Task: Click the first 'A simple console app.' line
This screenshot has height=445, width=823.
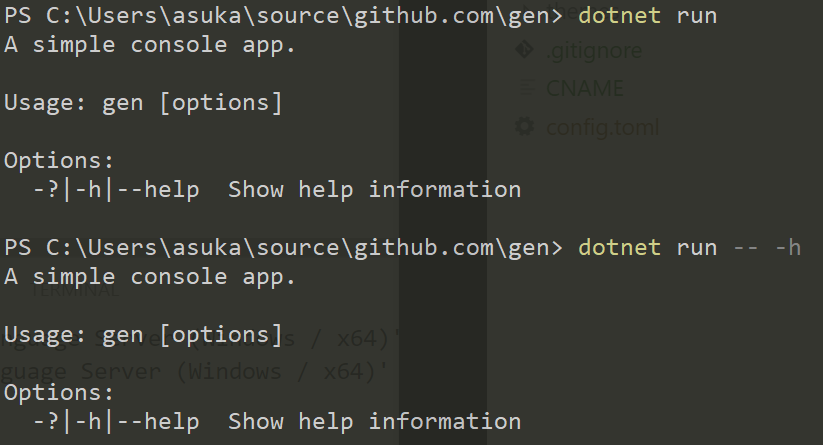Action: pos(150,45)
